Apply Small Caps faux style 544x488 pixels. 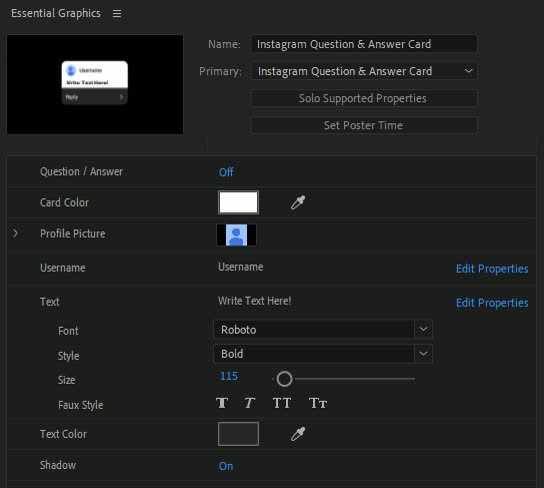tap(318, 403)
